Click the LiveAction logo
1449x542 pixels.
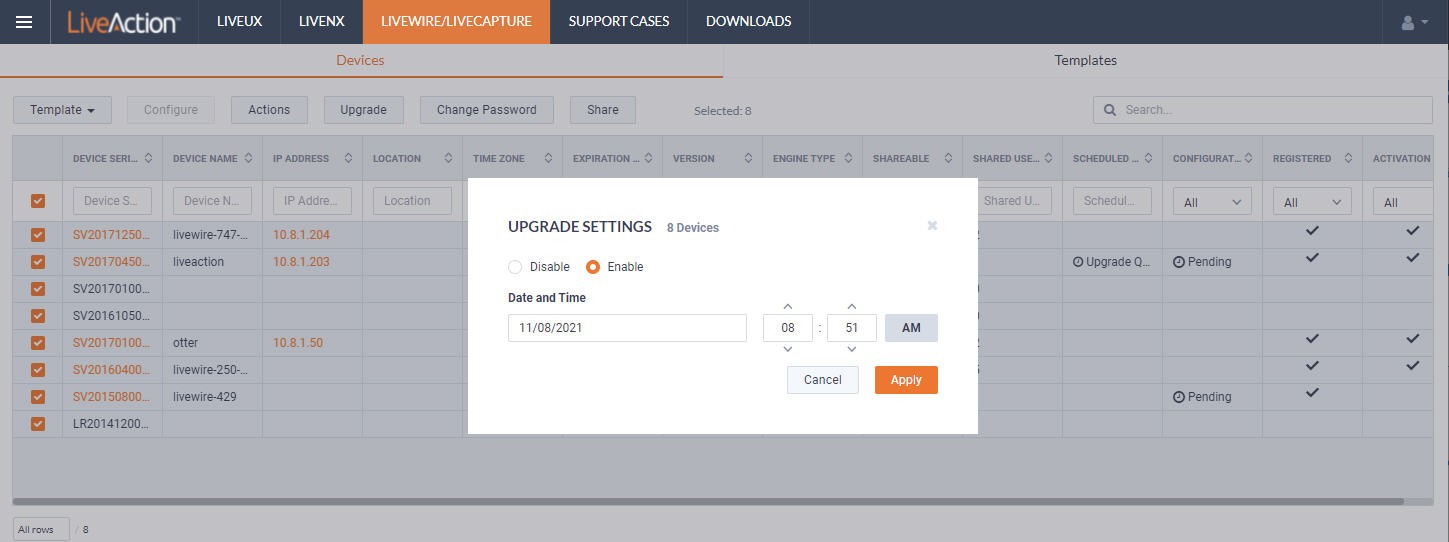[x=123, y=22]
